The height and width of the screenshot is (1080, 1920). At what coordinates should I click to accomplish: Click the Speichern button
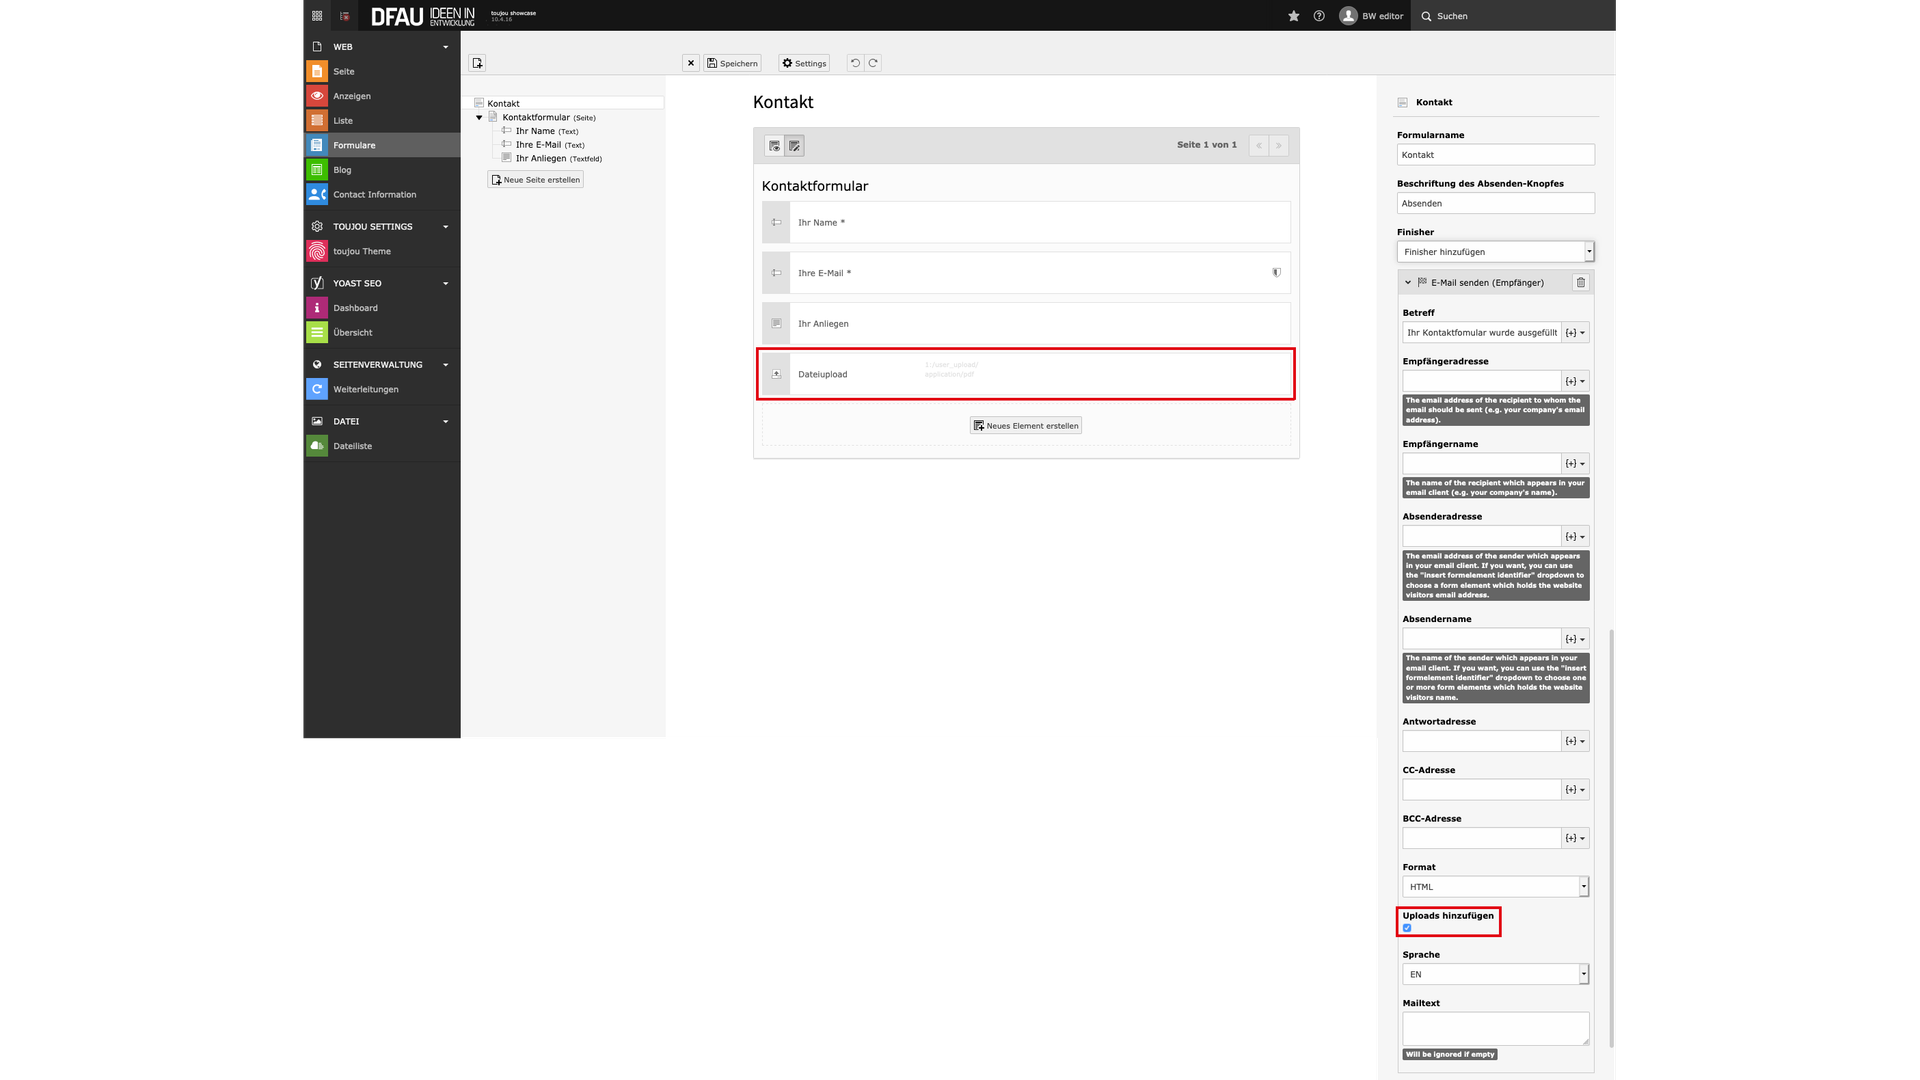click(x=732, y=63)
